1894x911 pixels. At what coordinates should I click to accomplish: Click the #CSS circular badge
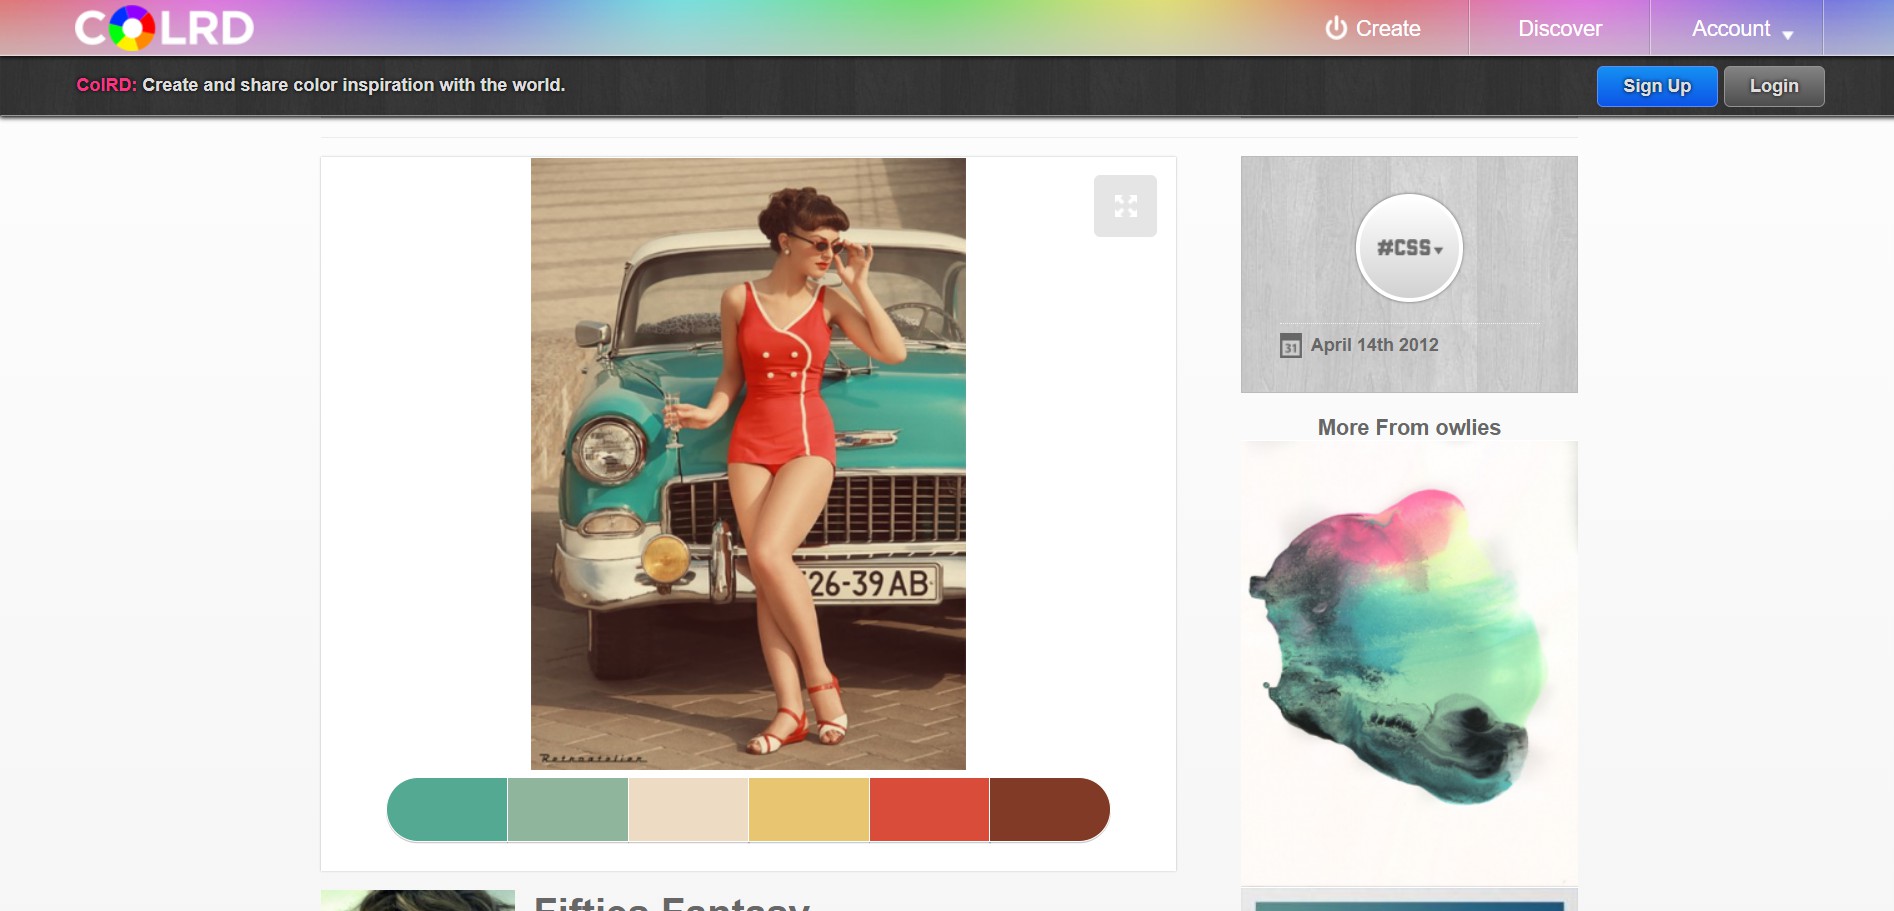[1408, 248]
